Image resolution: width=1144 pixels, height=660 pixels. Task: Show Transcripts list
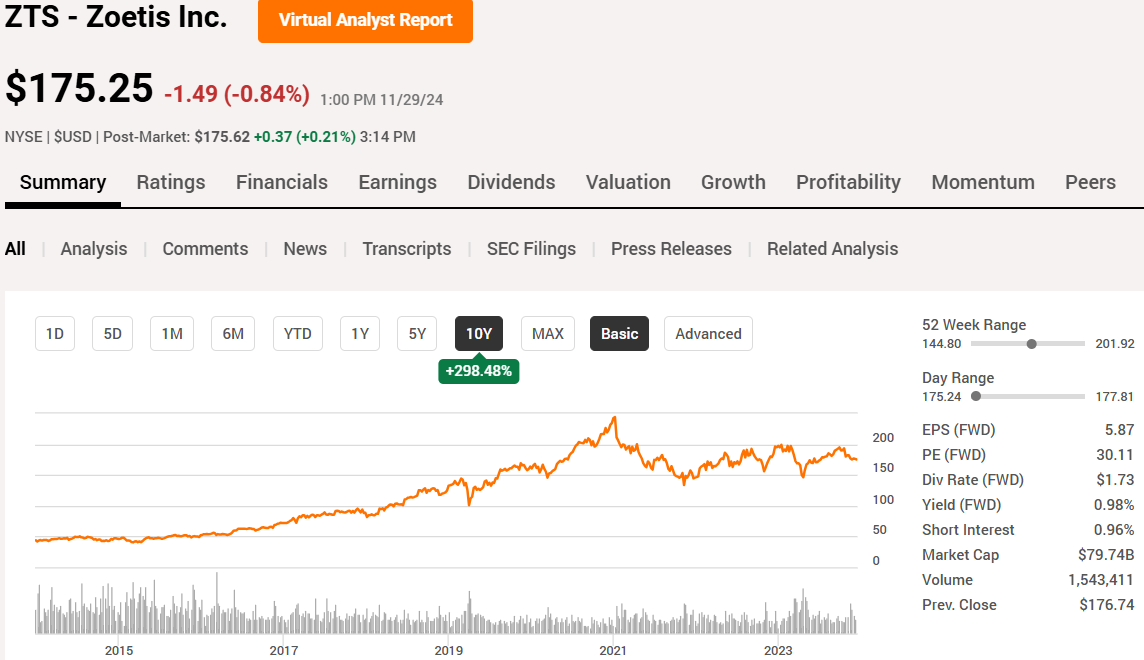407,249
